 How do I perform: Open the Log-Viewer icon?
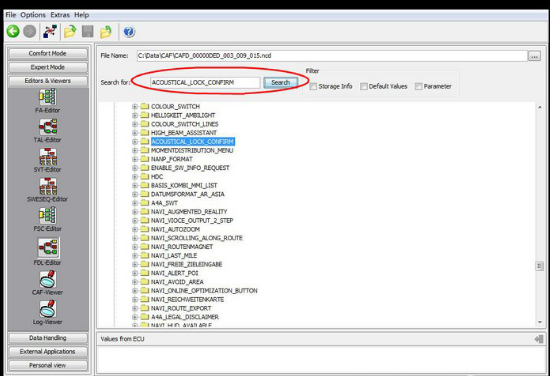point(47,309)
